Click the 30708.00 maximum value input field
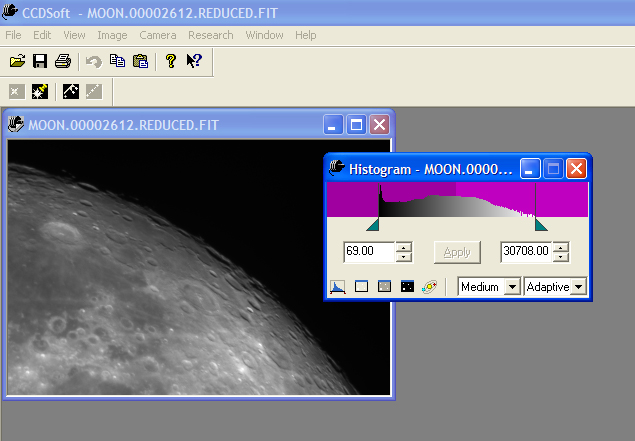Screen dimensions: 635x441 click(526, 252)
